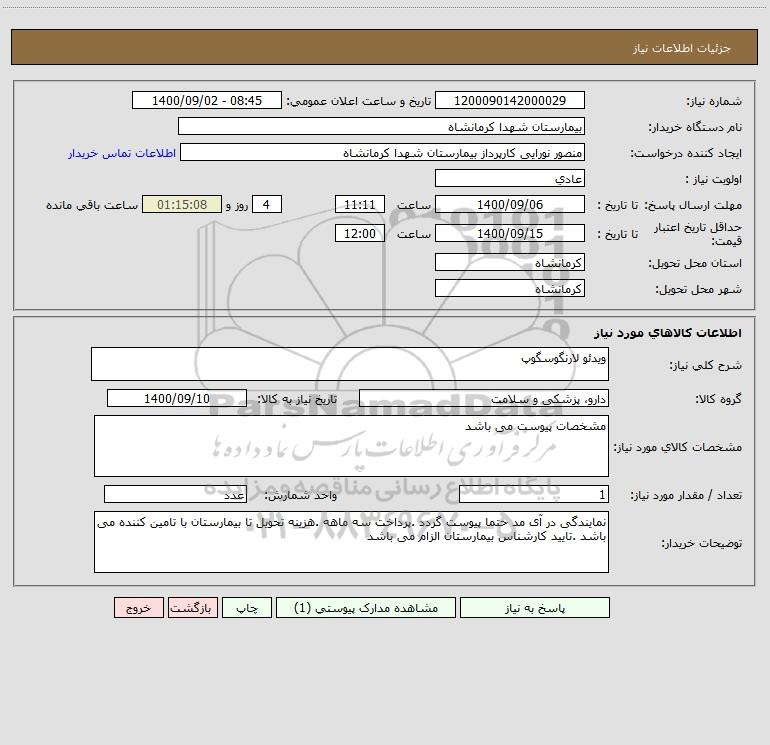Click the label گروه کالا

(718, 399)
